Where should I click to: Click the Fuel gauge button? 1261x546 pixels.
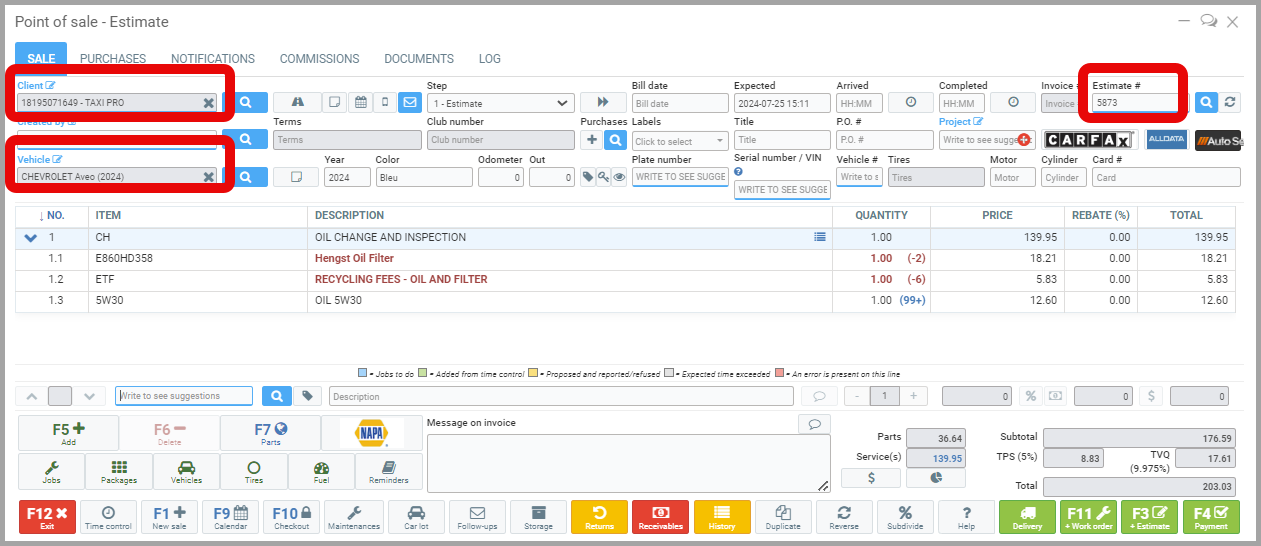click(x=321, y=471)
